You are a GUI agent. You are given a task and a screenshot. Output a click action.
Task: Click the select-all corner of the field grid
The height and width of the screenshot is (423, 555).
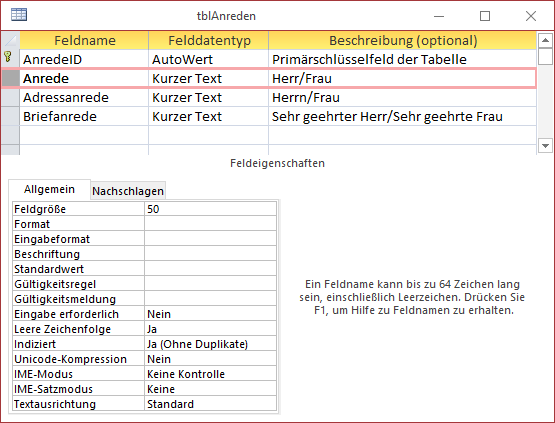pyautogui.click(x=10, y=40)
